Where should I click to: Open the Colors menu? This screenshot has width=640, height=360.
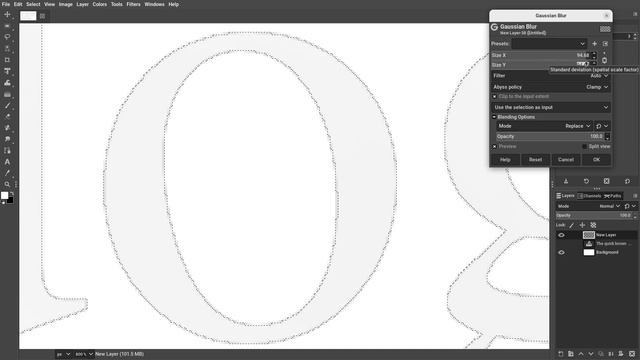click(99, 4)
